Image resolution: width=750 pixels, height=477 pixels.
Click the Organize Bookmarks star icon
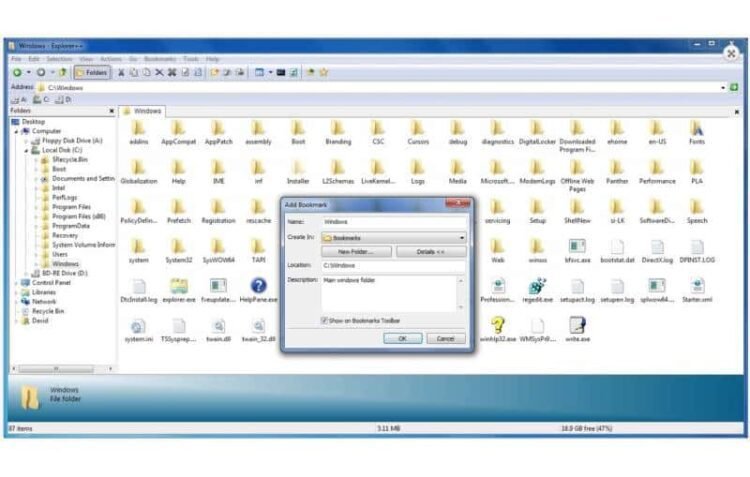pos(324,73)
